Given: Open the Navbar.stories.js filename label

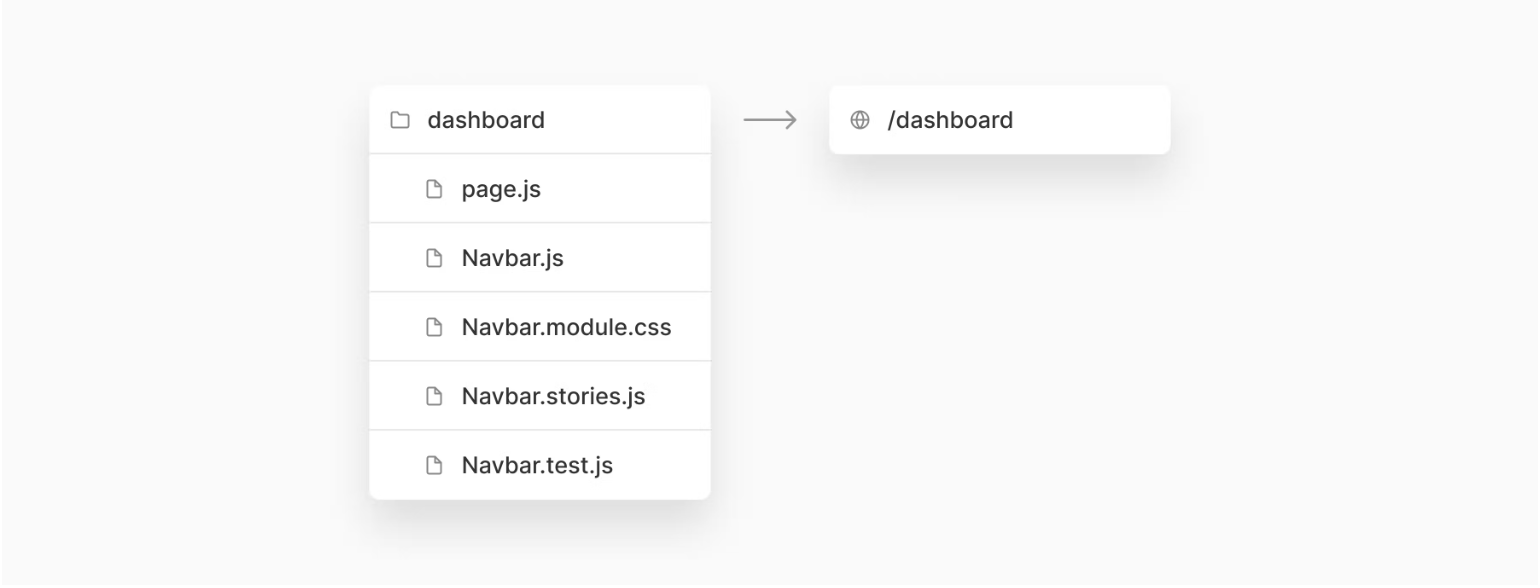Looking at the screenshot, I should (x=553, y=397).
